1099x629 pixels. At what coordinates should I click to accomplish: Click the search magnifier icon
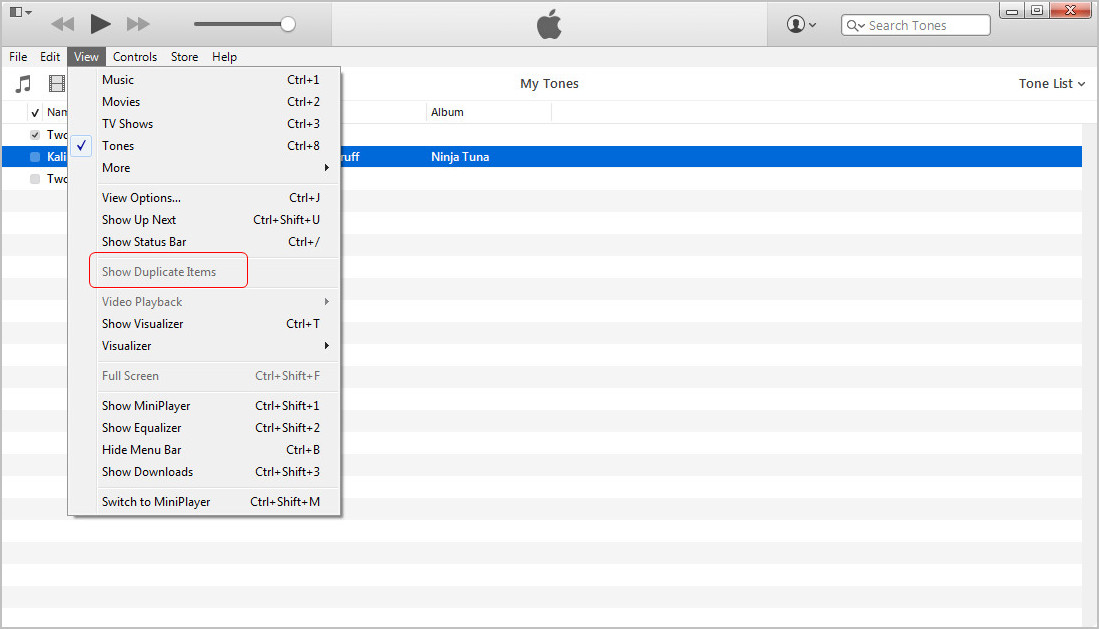(x=854, y=25)
